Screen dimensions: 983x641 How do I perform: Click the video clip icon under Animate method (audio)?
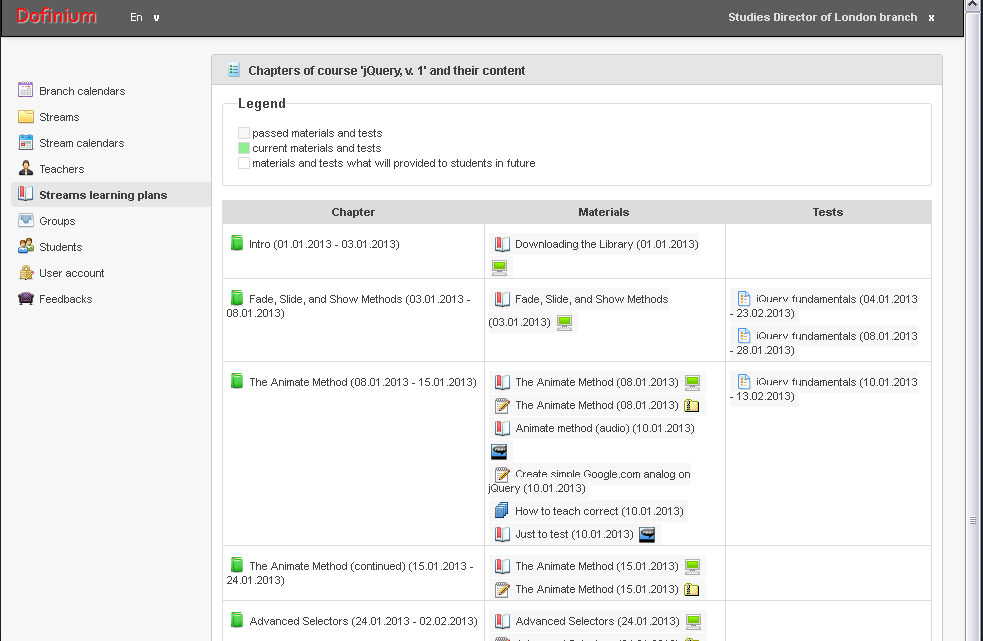tap(499, 452)
